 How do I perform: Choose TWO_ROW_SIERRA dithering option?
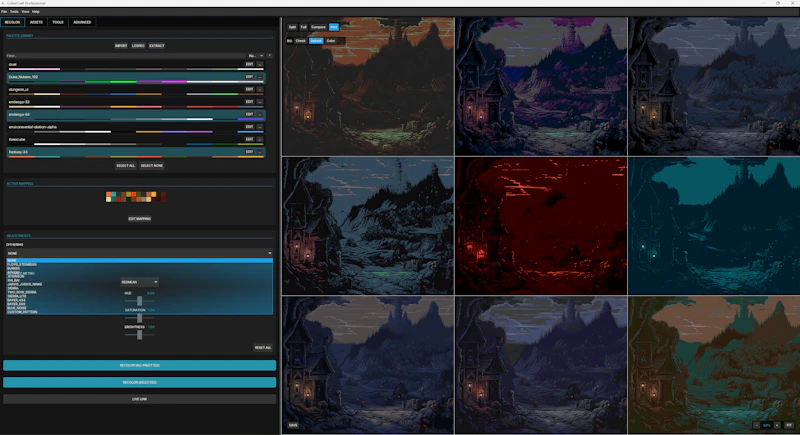click(x=139, y=292)
